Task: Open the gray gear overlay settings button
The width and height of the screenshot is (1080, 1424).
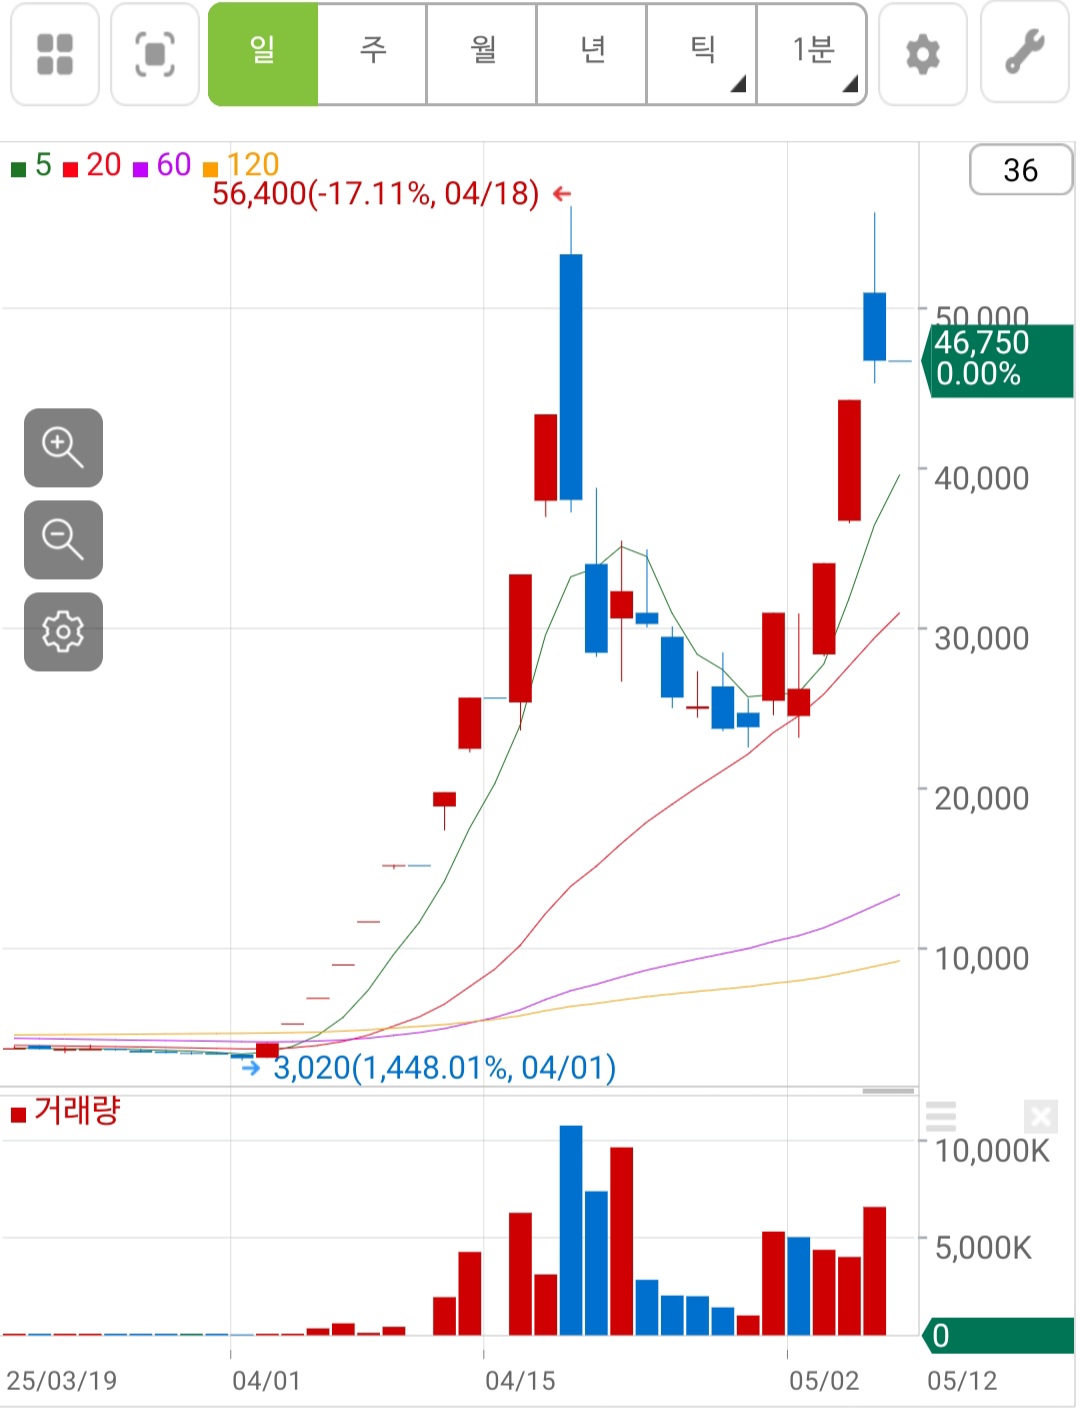Action: 63,631
